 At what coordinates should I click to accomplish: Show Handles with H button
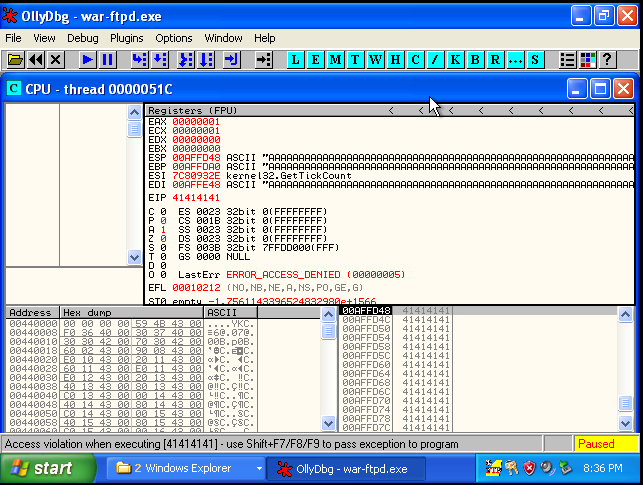pos(395,60)
